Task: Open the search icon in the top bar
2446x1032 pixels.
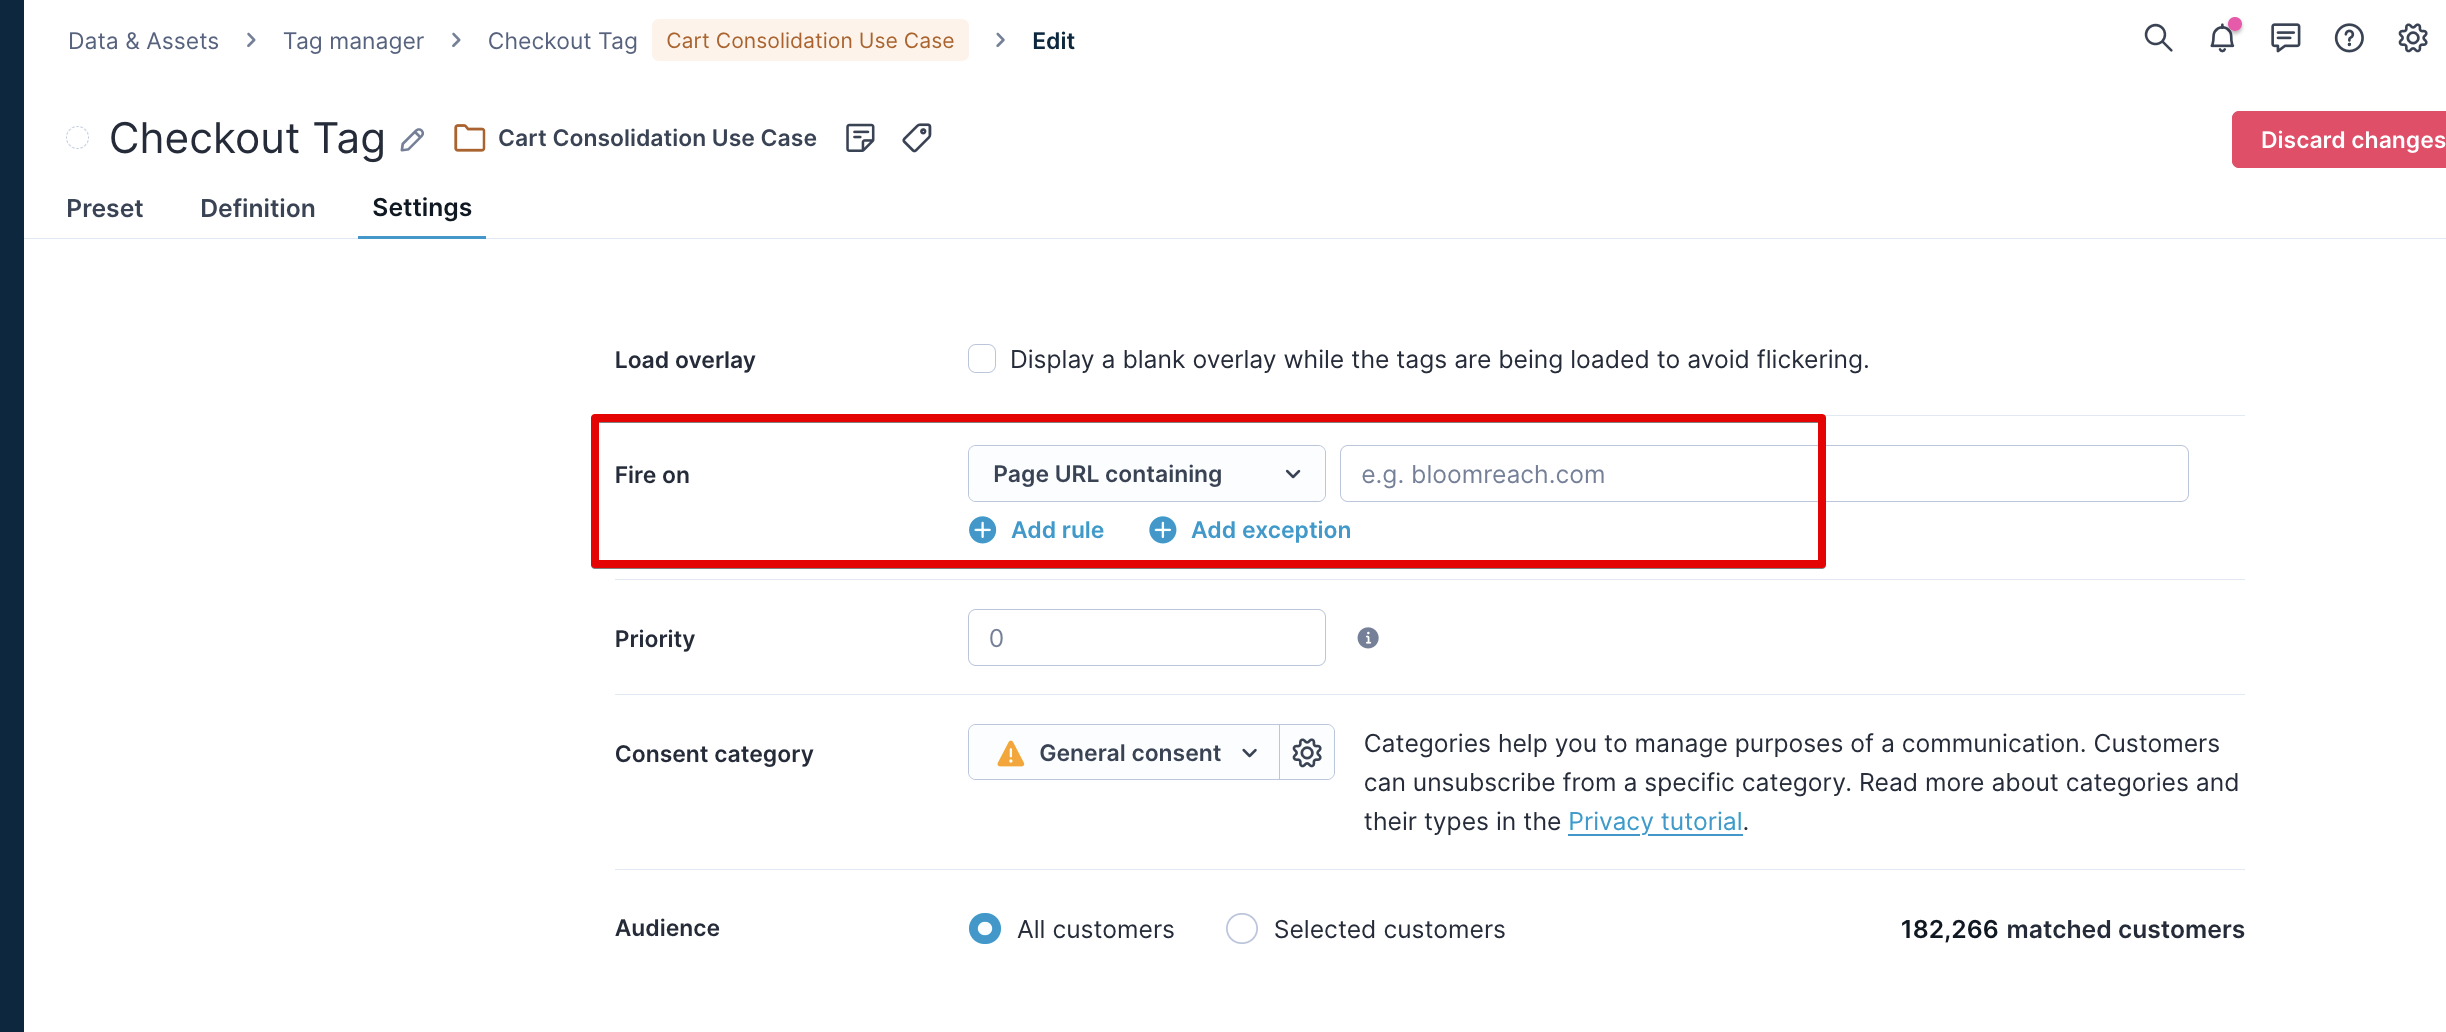Action: pos(2157,38)
